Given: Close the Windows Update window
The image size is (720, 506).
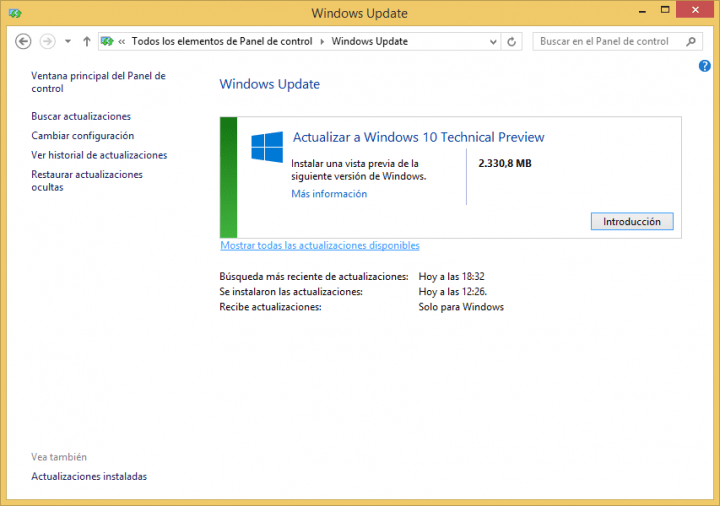Looking at the screenshot, I should [695, 10].
